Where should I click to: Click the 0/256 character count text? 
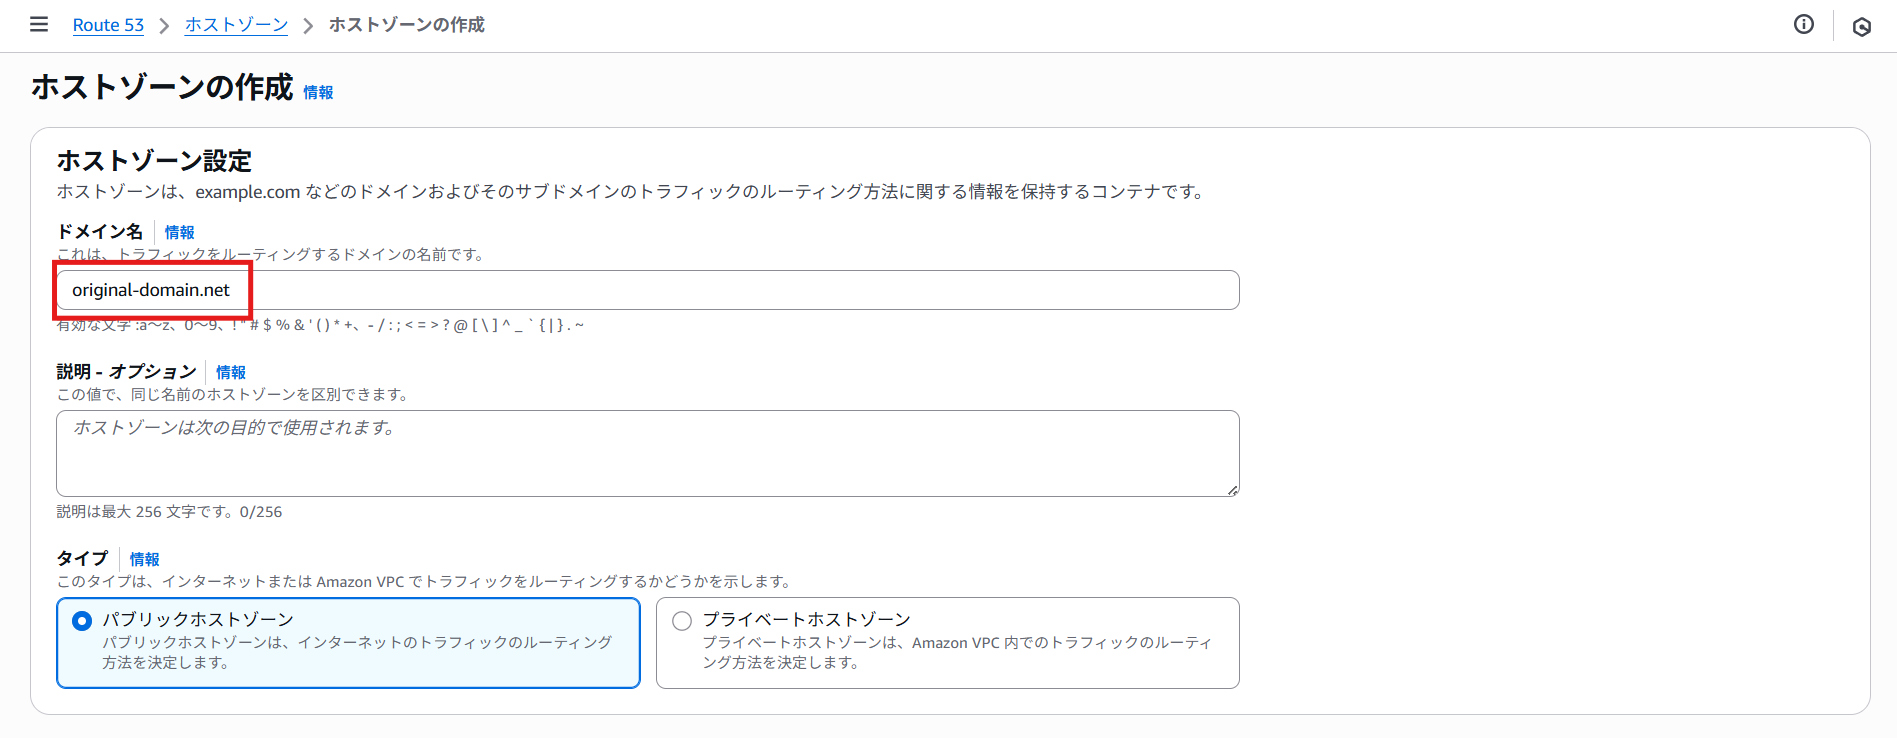coord(261,512)
